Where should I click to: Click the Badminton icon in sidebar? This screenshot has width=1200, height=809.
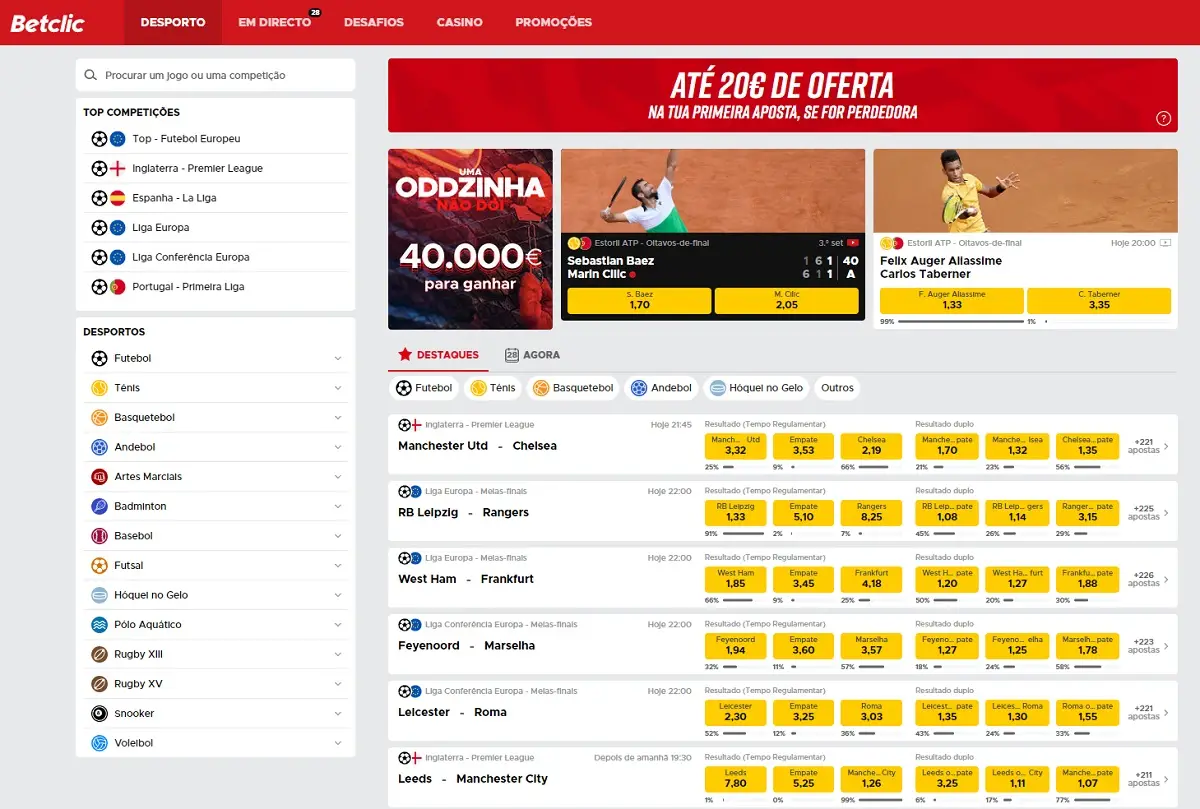(99, 506)
